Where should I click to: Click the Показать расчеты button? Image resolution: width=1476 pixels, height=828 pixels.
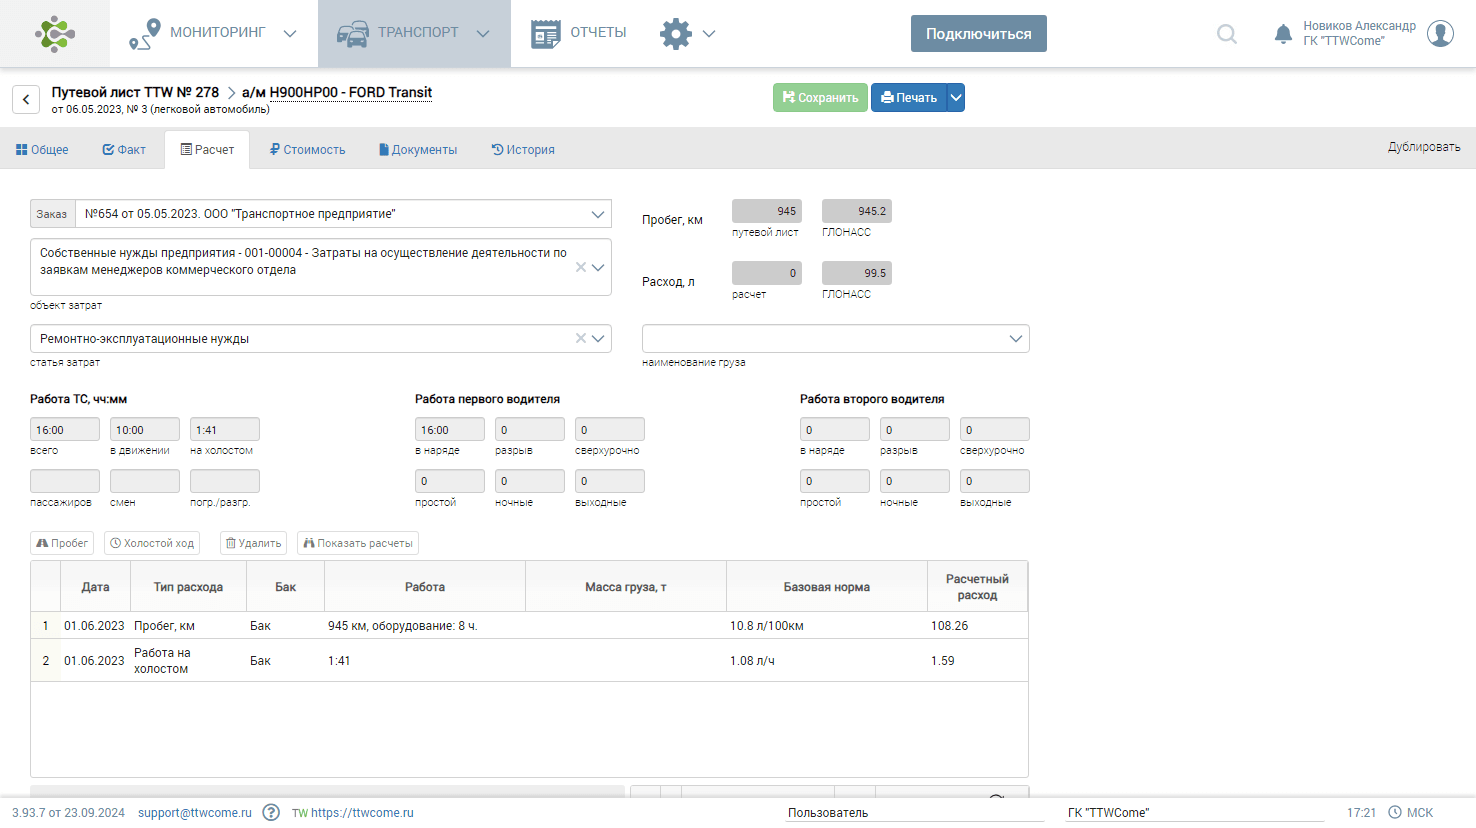(x=358, y=543)
